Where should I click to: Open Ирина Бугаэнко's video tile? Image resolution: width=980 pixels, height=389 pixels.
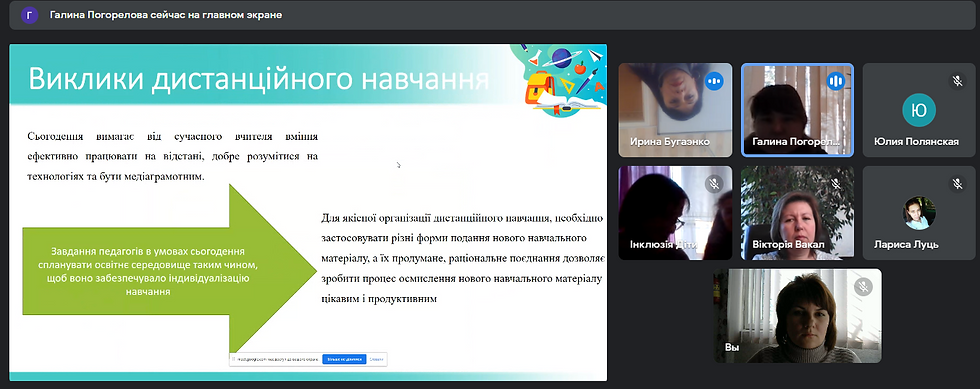point(675,109)
